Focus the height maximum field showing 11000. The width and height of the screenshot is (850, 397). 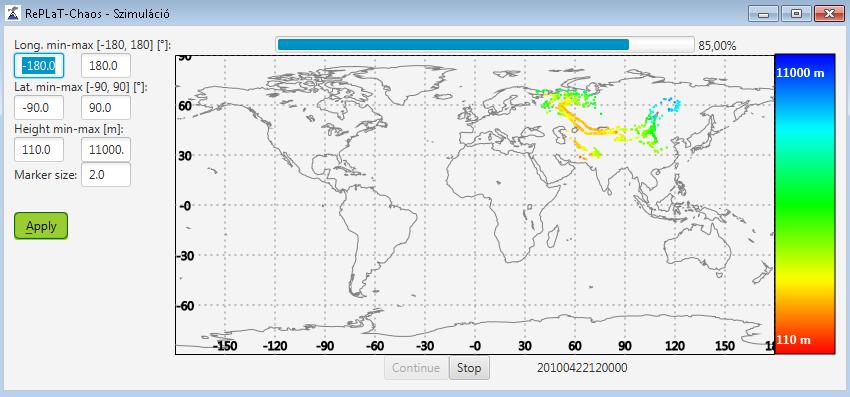pyautogui.click(x=106, y=150)
